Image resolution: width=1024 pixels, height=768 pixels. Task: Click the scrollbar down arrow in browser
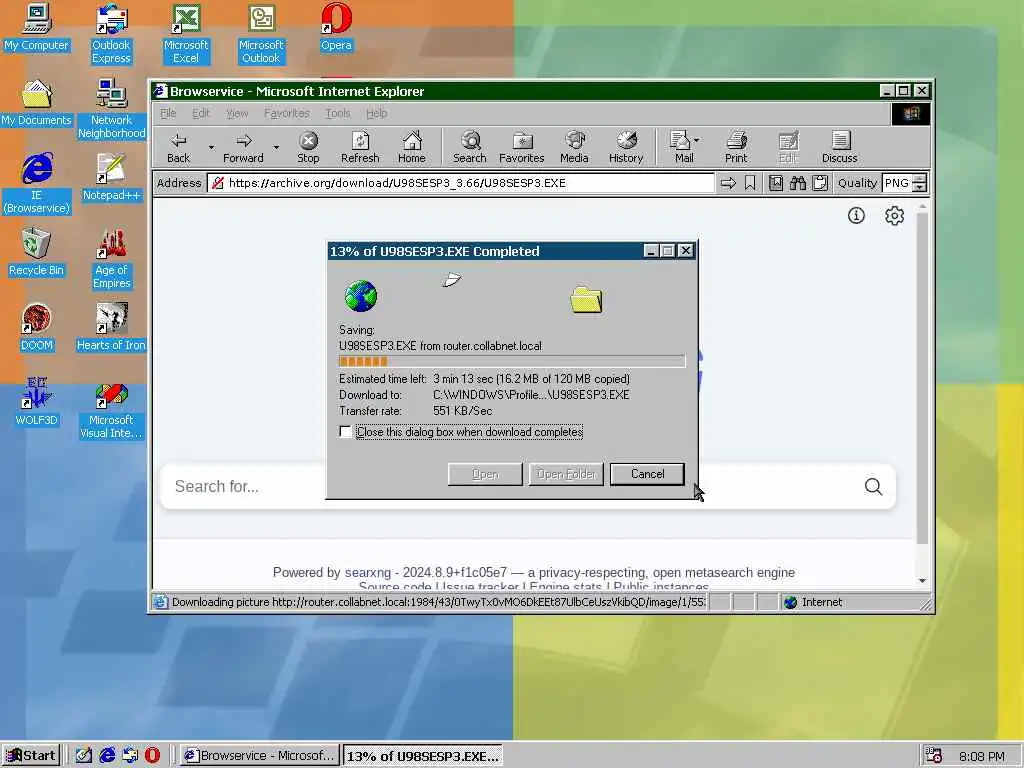[922, 581]
